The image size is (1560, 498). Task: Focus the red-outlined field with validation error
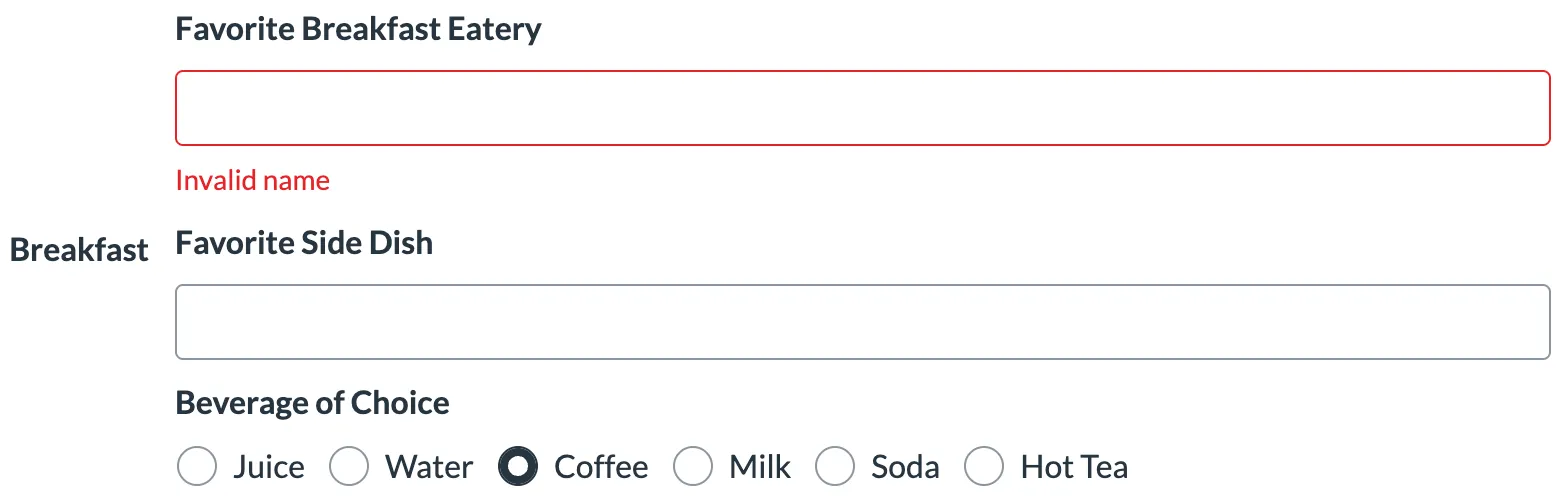(862, 108)
